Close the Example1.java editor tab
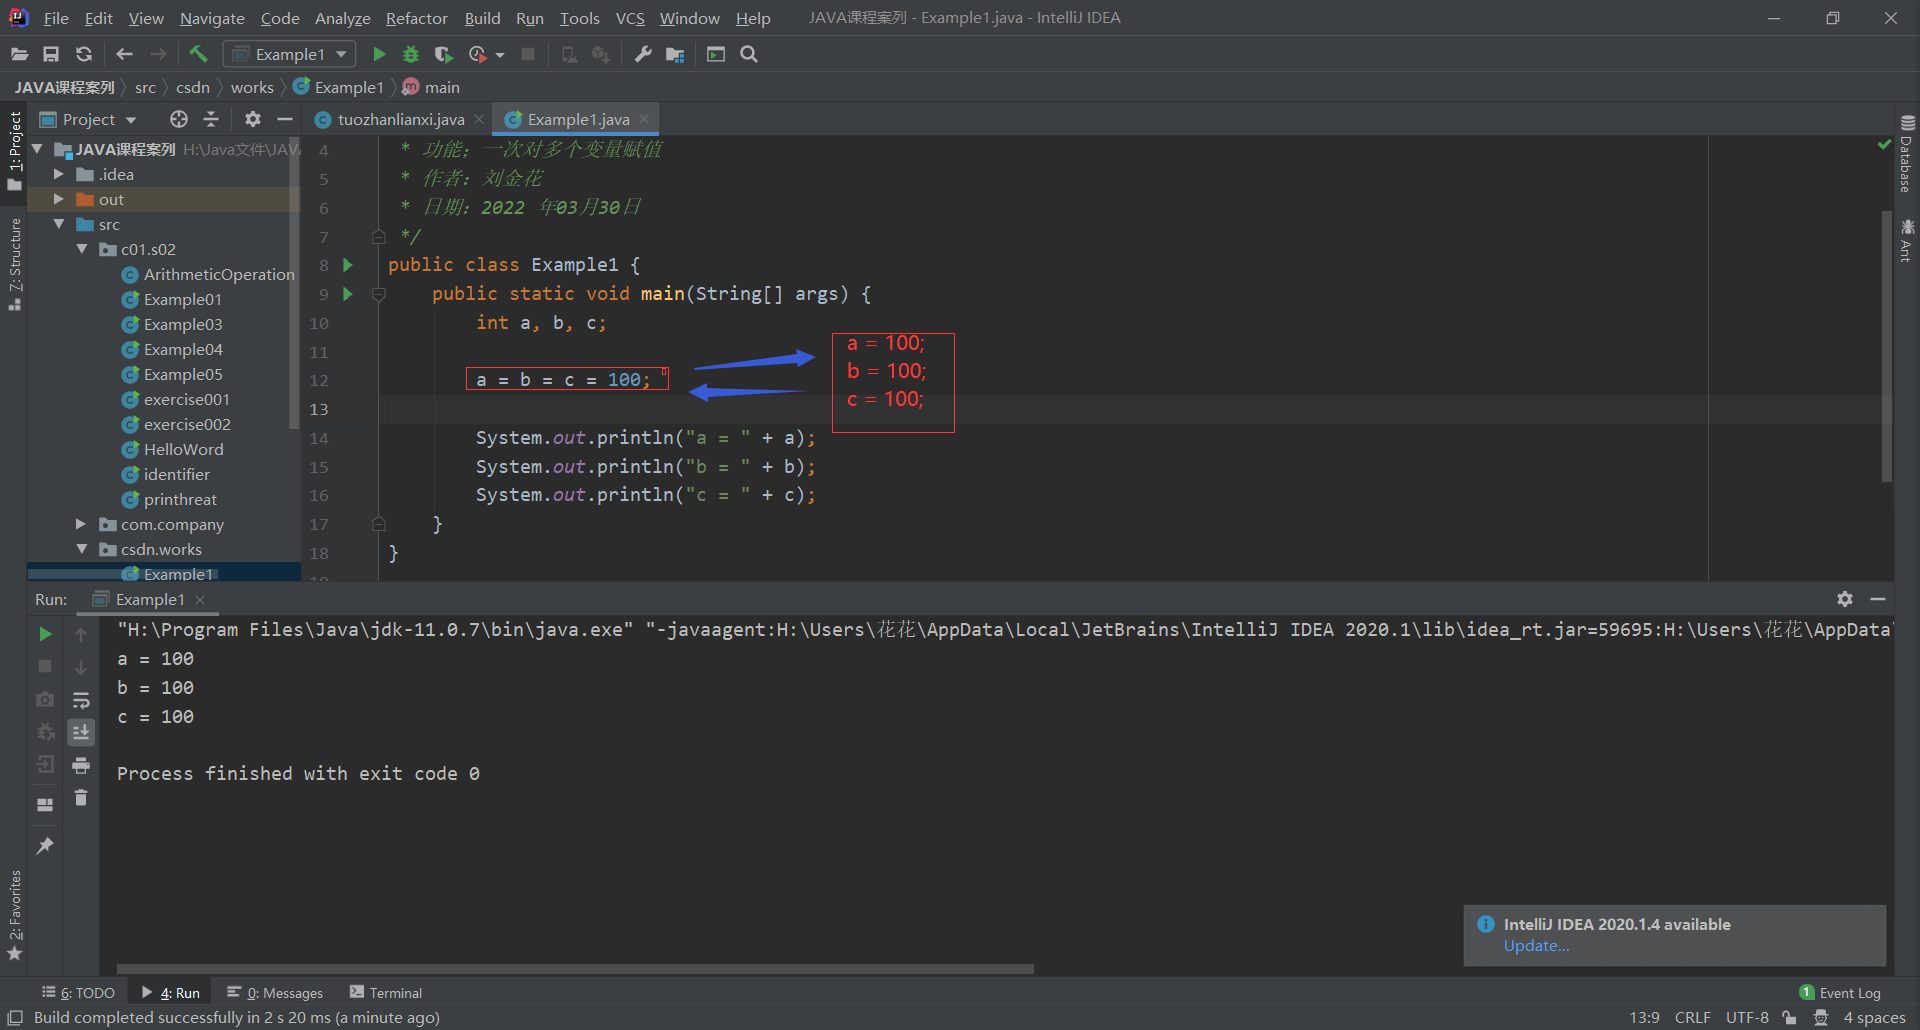Viewport: 1920px width, 1030px height. tap(644, 119)
